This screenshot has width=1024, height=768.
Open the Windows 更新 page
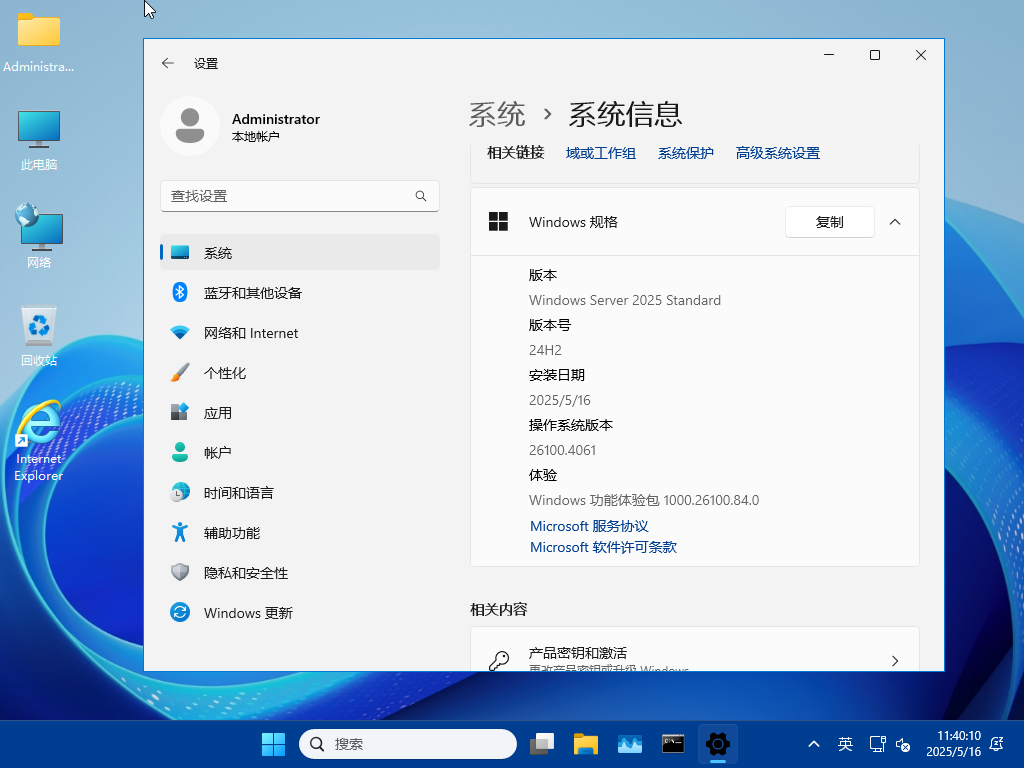coord(300,613)
